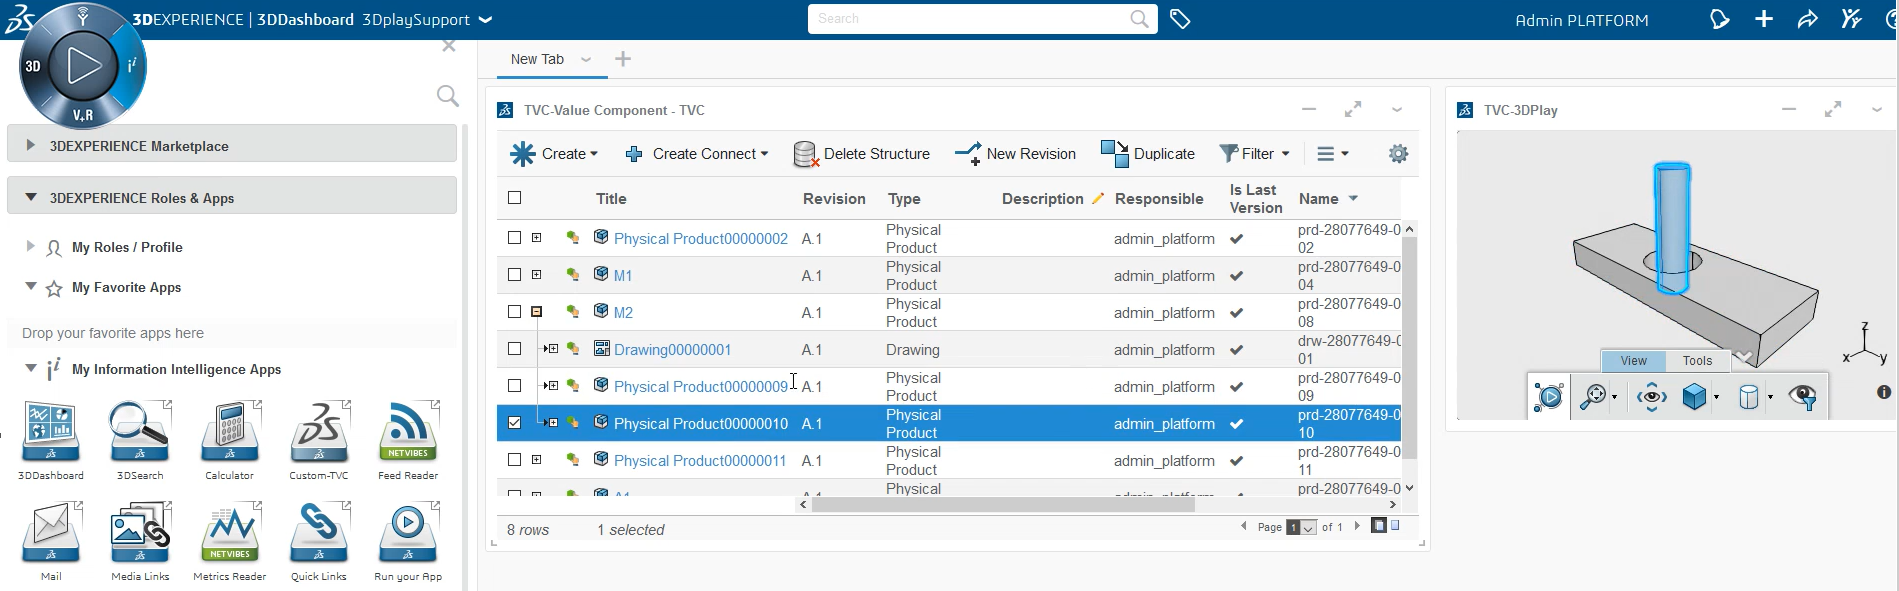Viewport: 1899px width, 591px height.
Task: Launch the 3DSearch app
Action: 140,433
